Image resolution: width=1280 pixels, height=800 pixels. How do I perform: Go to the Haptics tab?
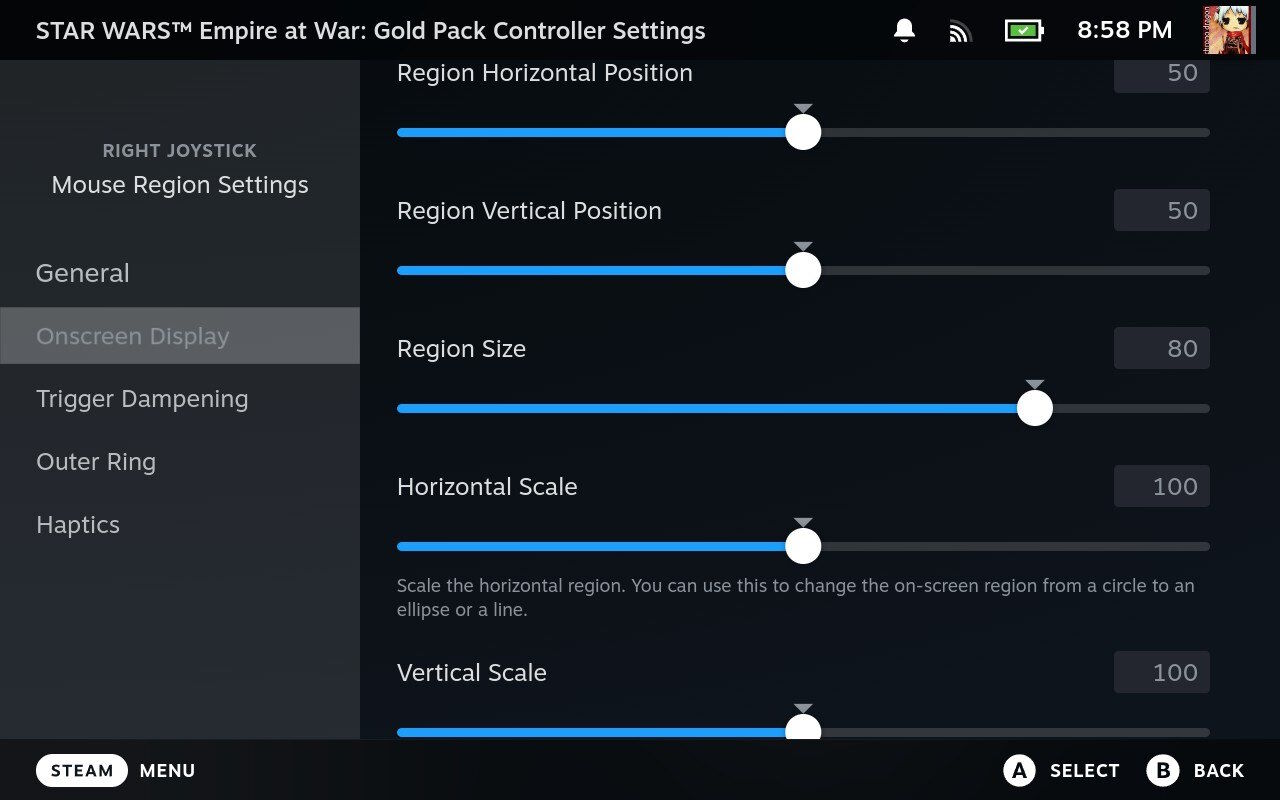(78, 525)
